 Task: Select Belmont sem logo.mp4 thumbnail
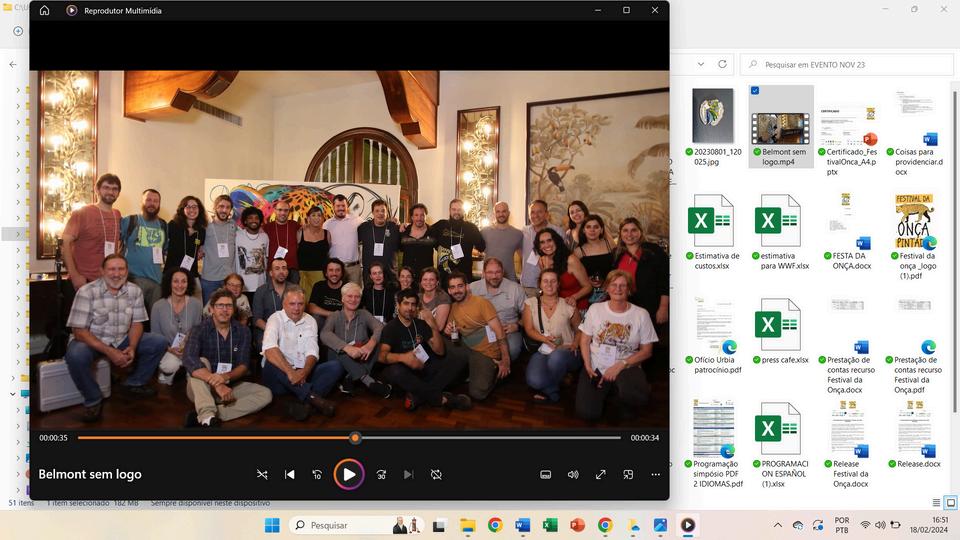(781, 128)
